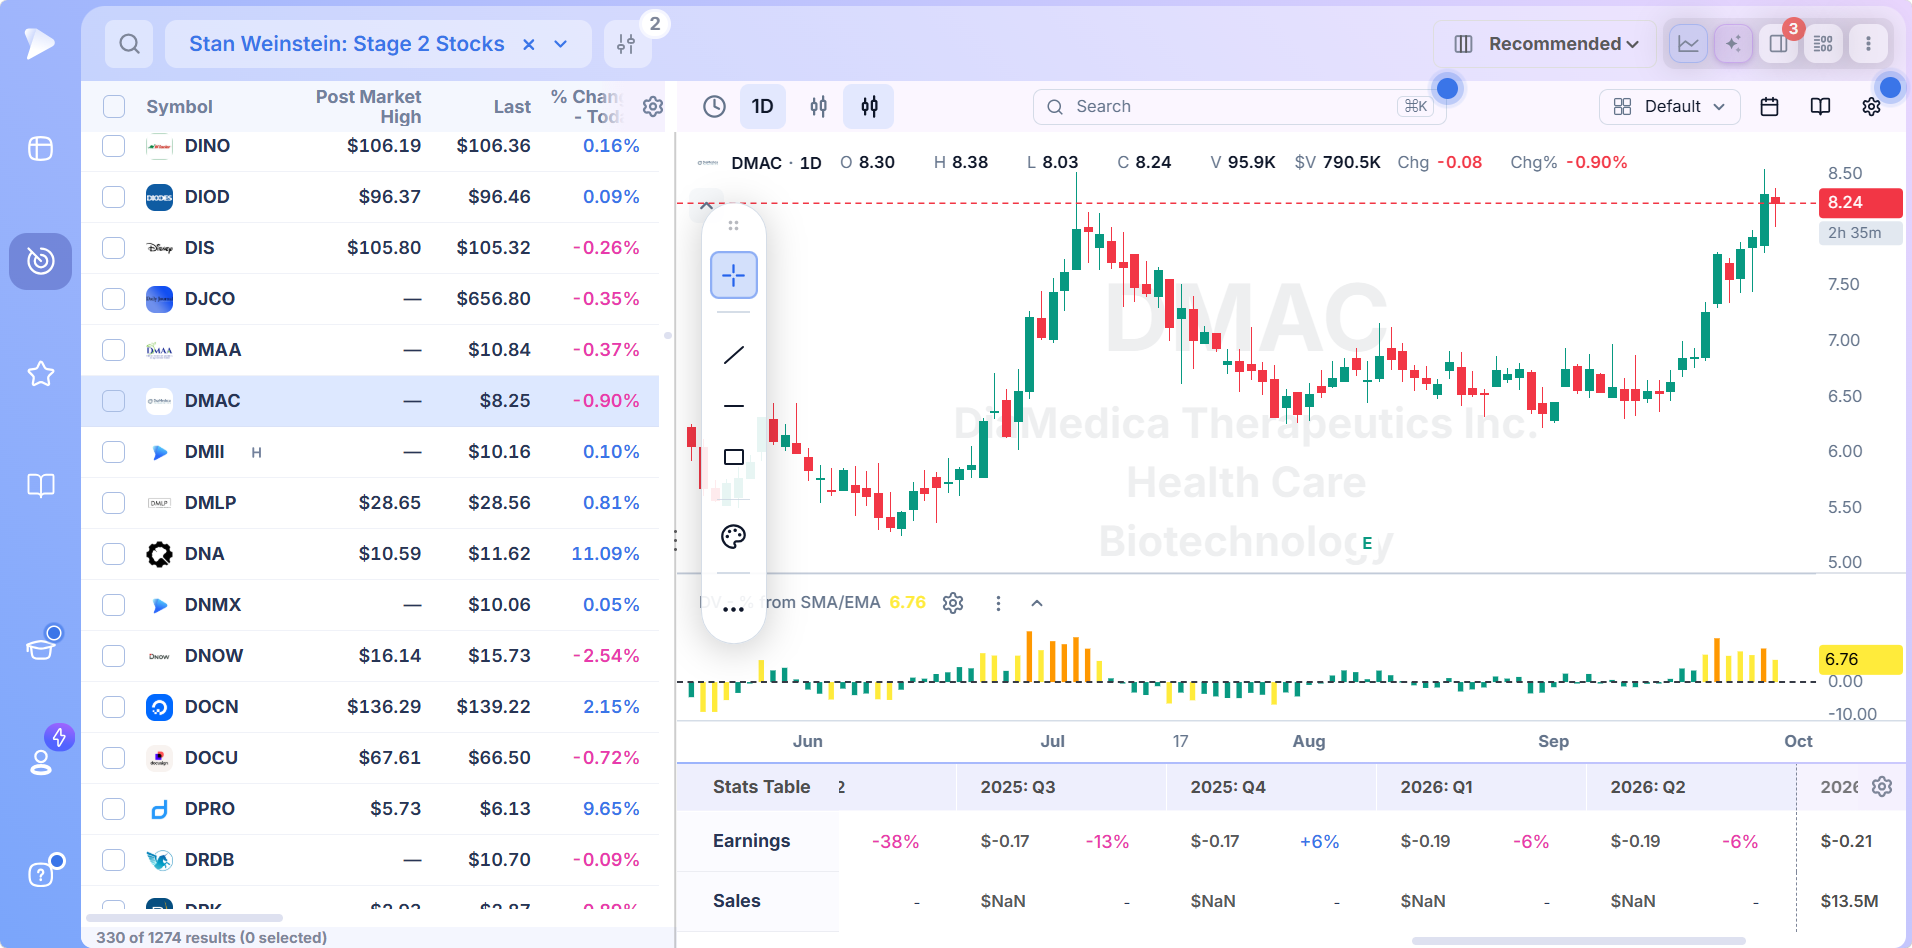
Task: Clear the Stan Weinstein screener with X
Action: point(529,44)
